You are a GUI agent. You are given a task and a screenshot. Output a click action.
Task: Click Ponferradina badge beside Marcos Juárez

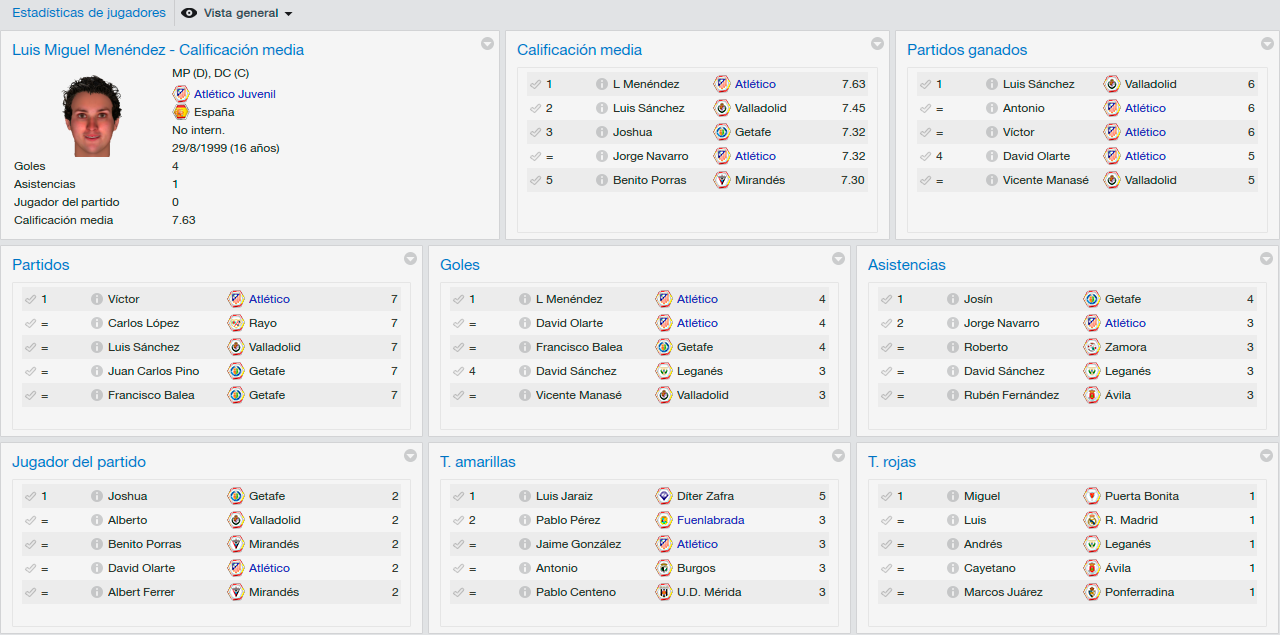tap(1092, 592)
